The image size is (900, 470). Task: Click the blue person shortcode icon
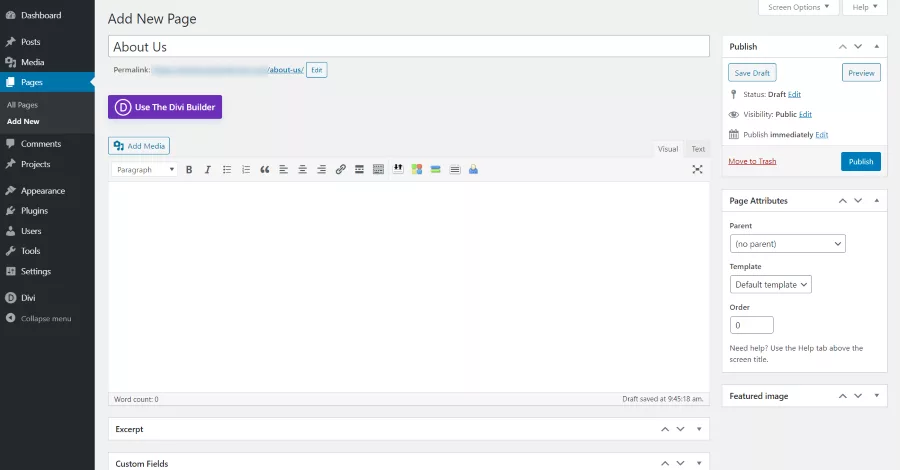474,169
